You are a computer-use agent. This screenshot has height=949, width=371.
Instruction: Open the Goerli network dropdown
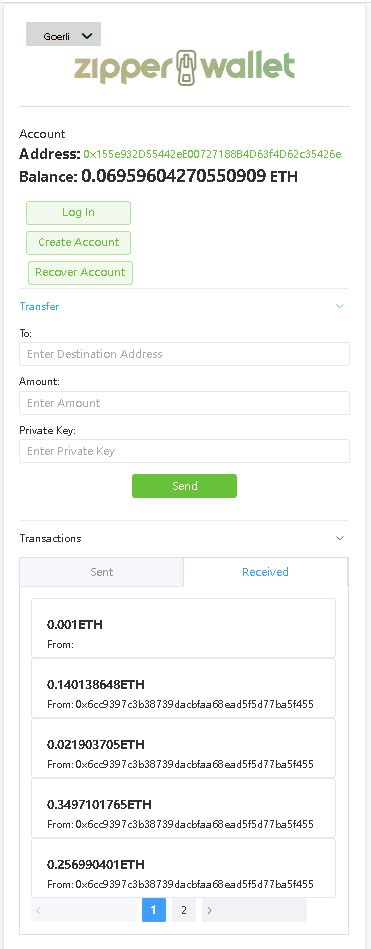pos(64,35)
